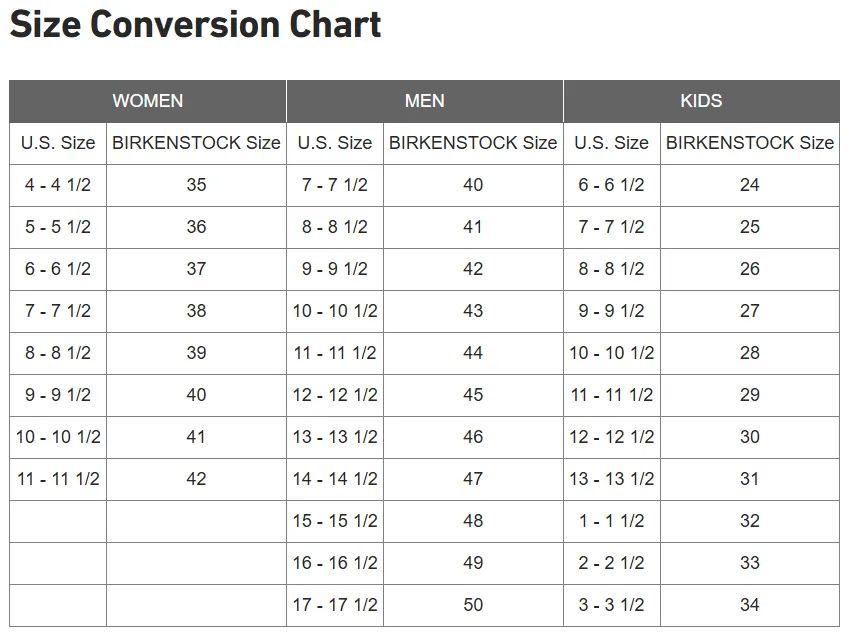Screen dimensions: 851x635
Task: Click women's U.S. size 4 - 4 1/2
Action: point(58,185)
